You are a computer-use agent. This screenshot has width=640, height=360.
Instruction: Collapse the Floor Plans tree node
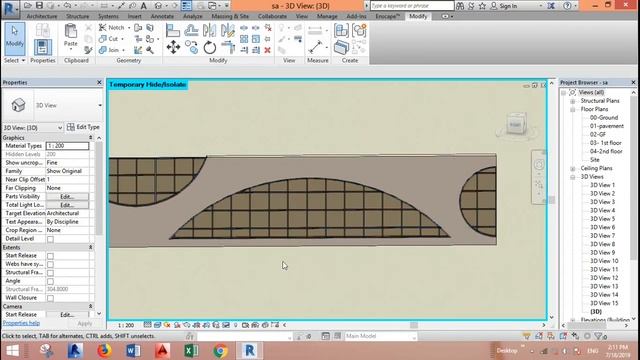click(x=573, y=109)
